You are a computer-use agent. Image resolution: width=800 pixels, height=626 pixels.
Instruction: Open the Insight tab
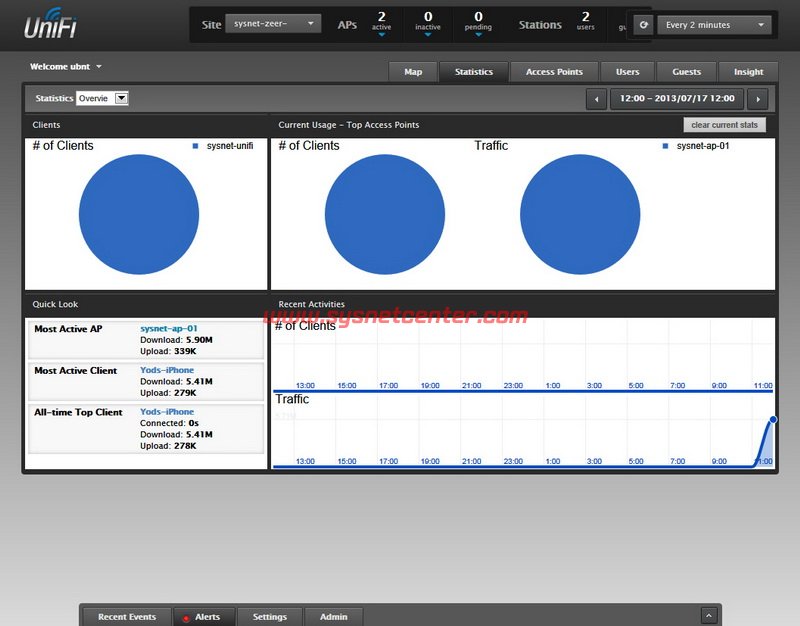[748, 72]
